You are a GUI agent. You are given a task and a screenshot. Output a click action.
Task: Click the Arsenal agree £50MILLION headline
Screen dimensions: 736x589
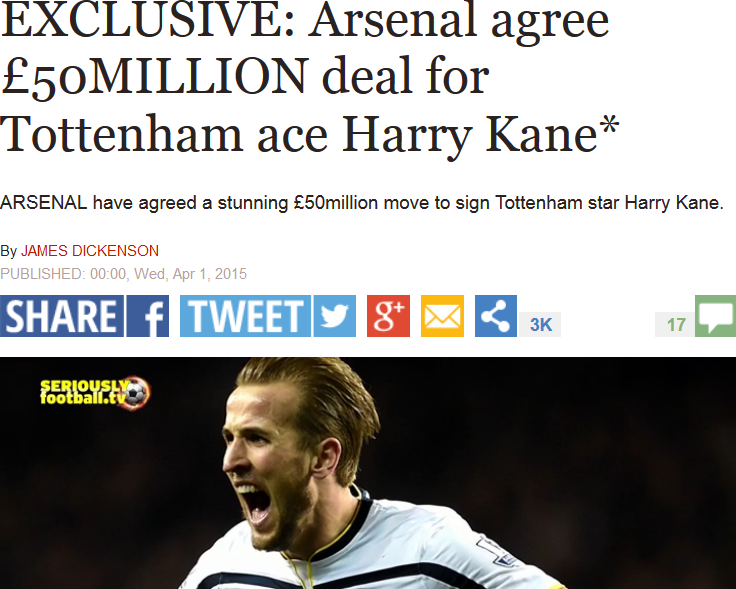tap(310, 77)
